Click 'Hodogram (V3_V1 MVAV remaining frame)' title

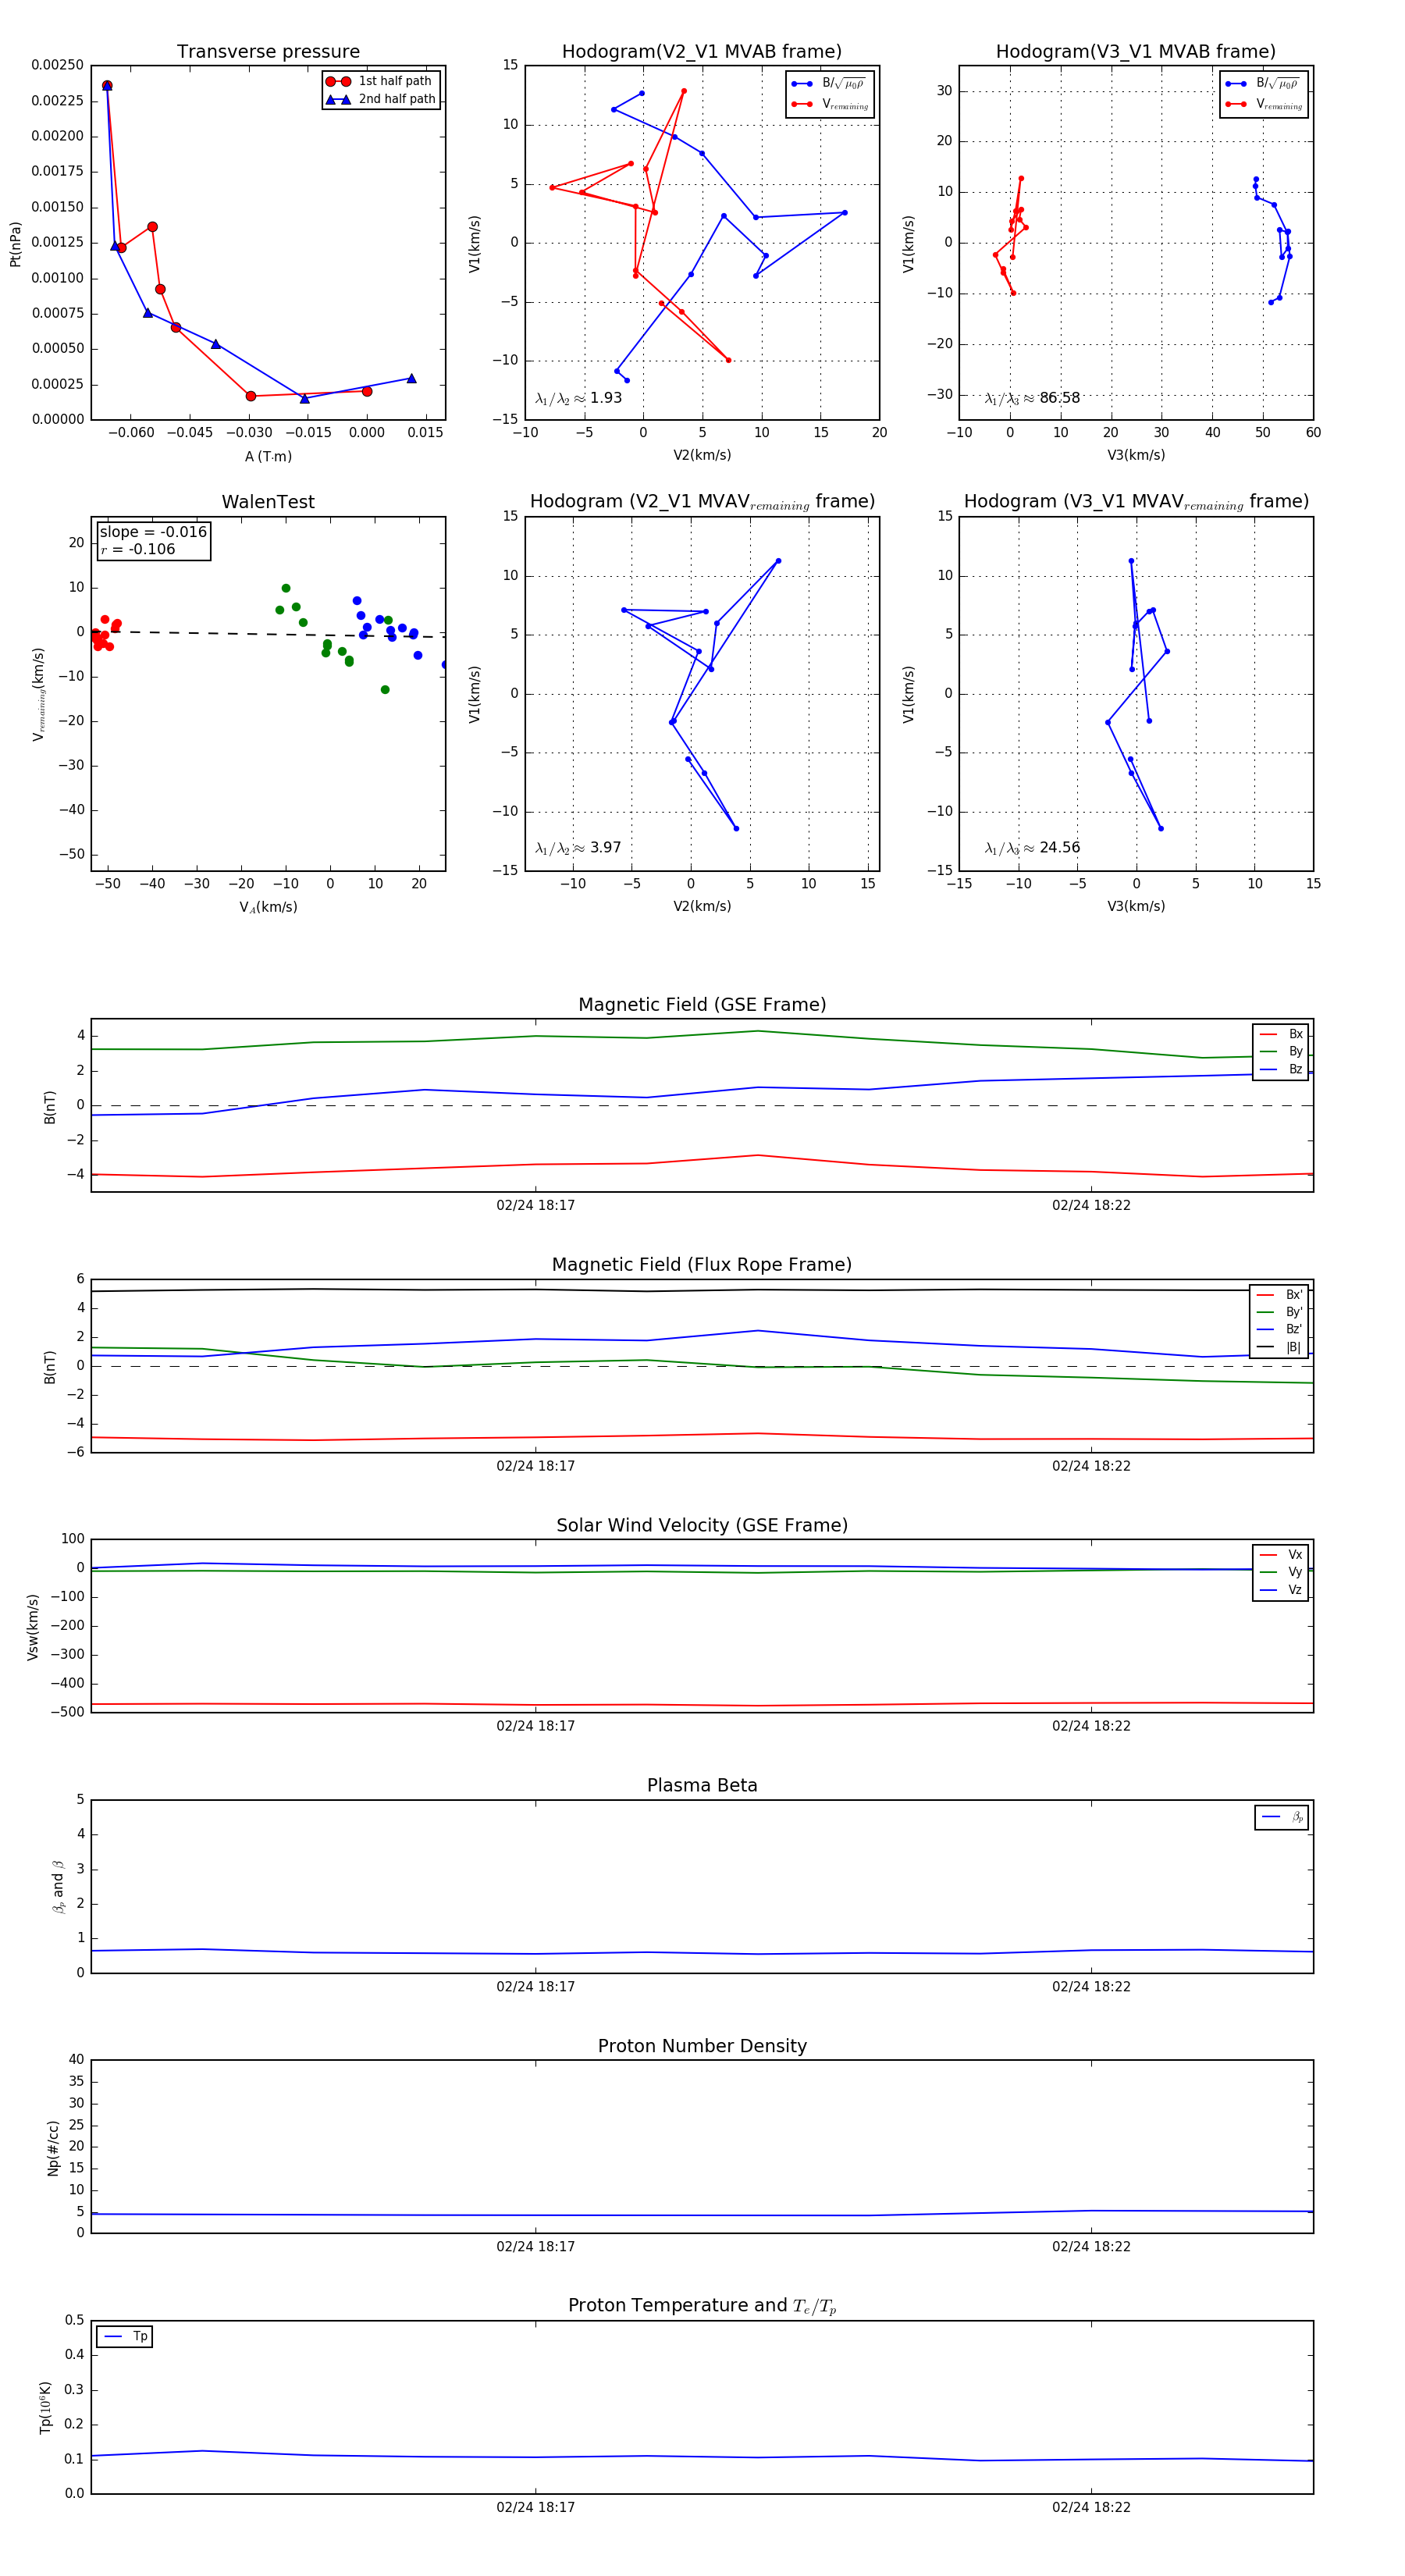[1136, 502]
